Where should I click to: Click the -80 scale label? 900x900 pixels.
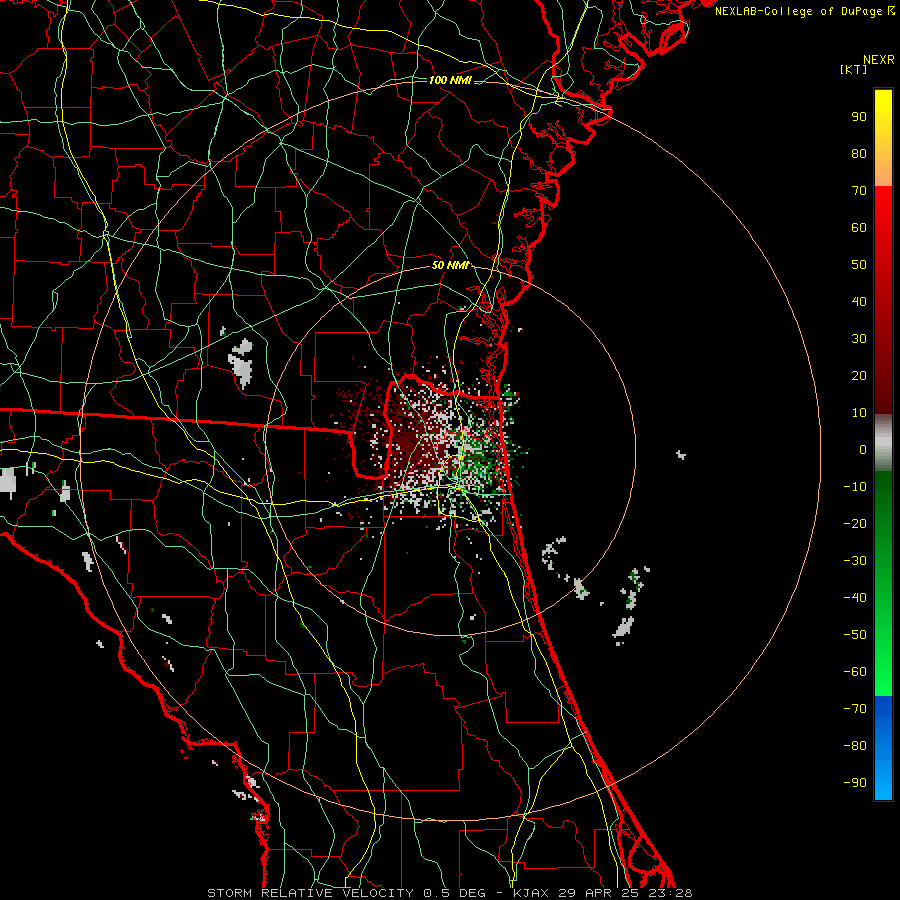pos(855,746)
